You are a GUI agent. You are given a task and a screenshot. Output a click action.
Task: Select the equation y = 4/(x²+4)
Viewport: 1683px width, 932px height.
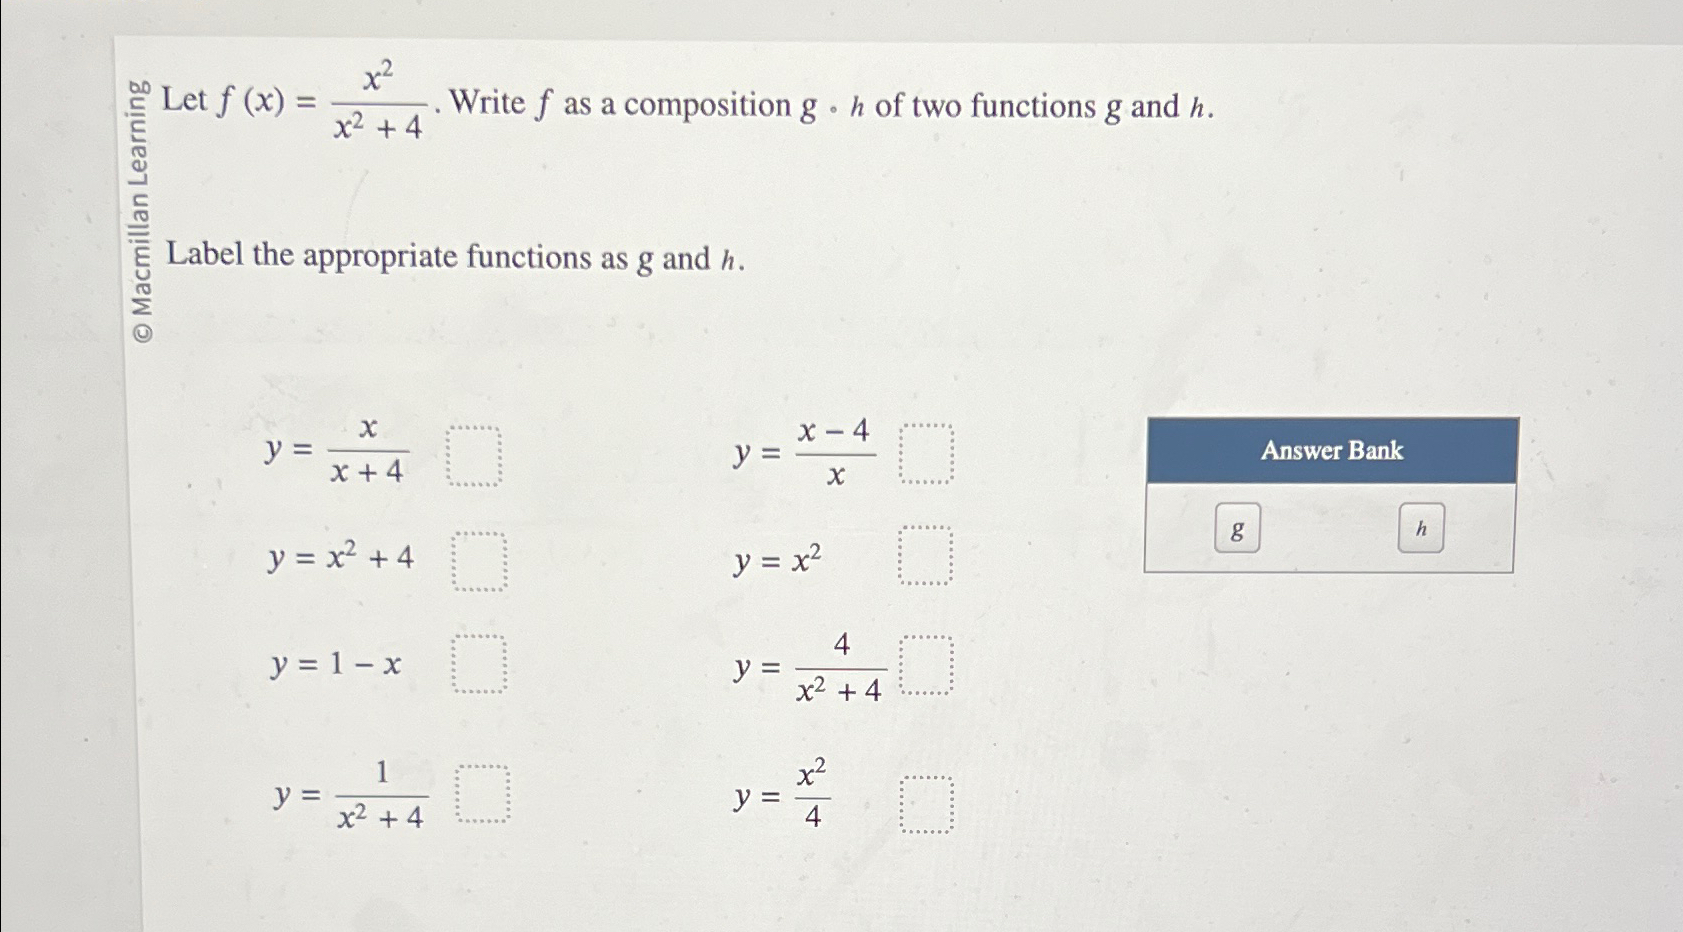pyautogui.click(x=807, y=668)
